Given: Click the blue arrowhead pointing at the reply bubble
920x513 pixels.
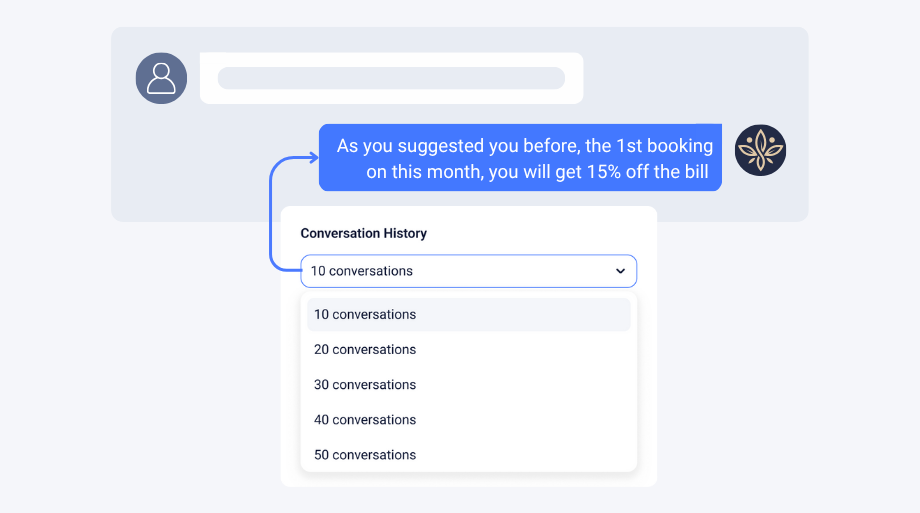Looking at the screenshot, I should pyautogui.click(x=314, y=157).
